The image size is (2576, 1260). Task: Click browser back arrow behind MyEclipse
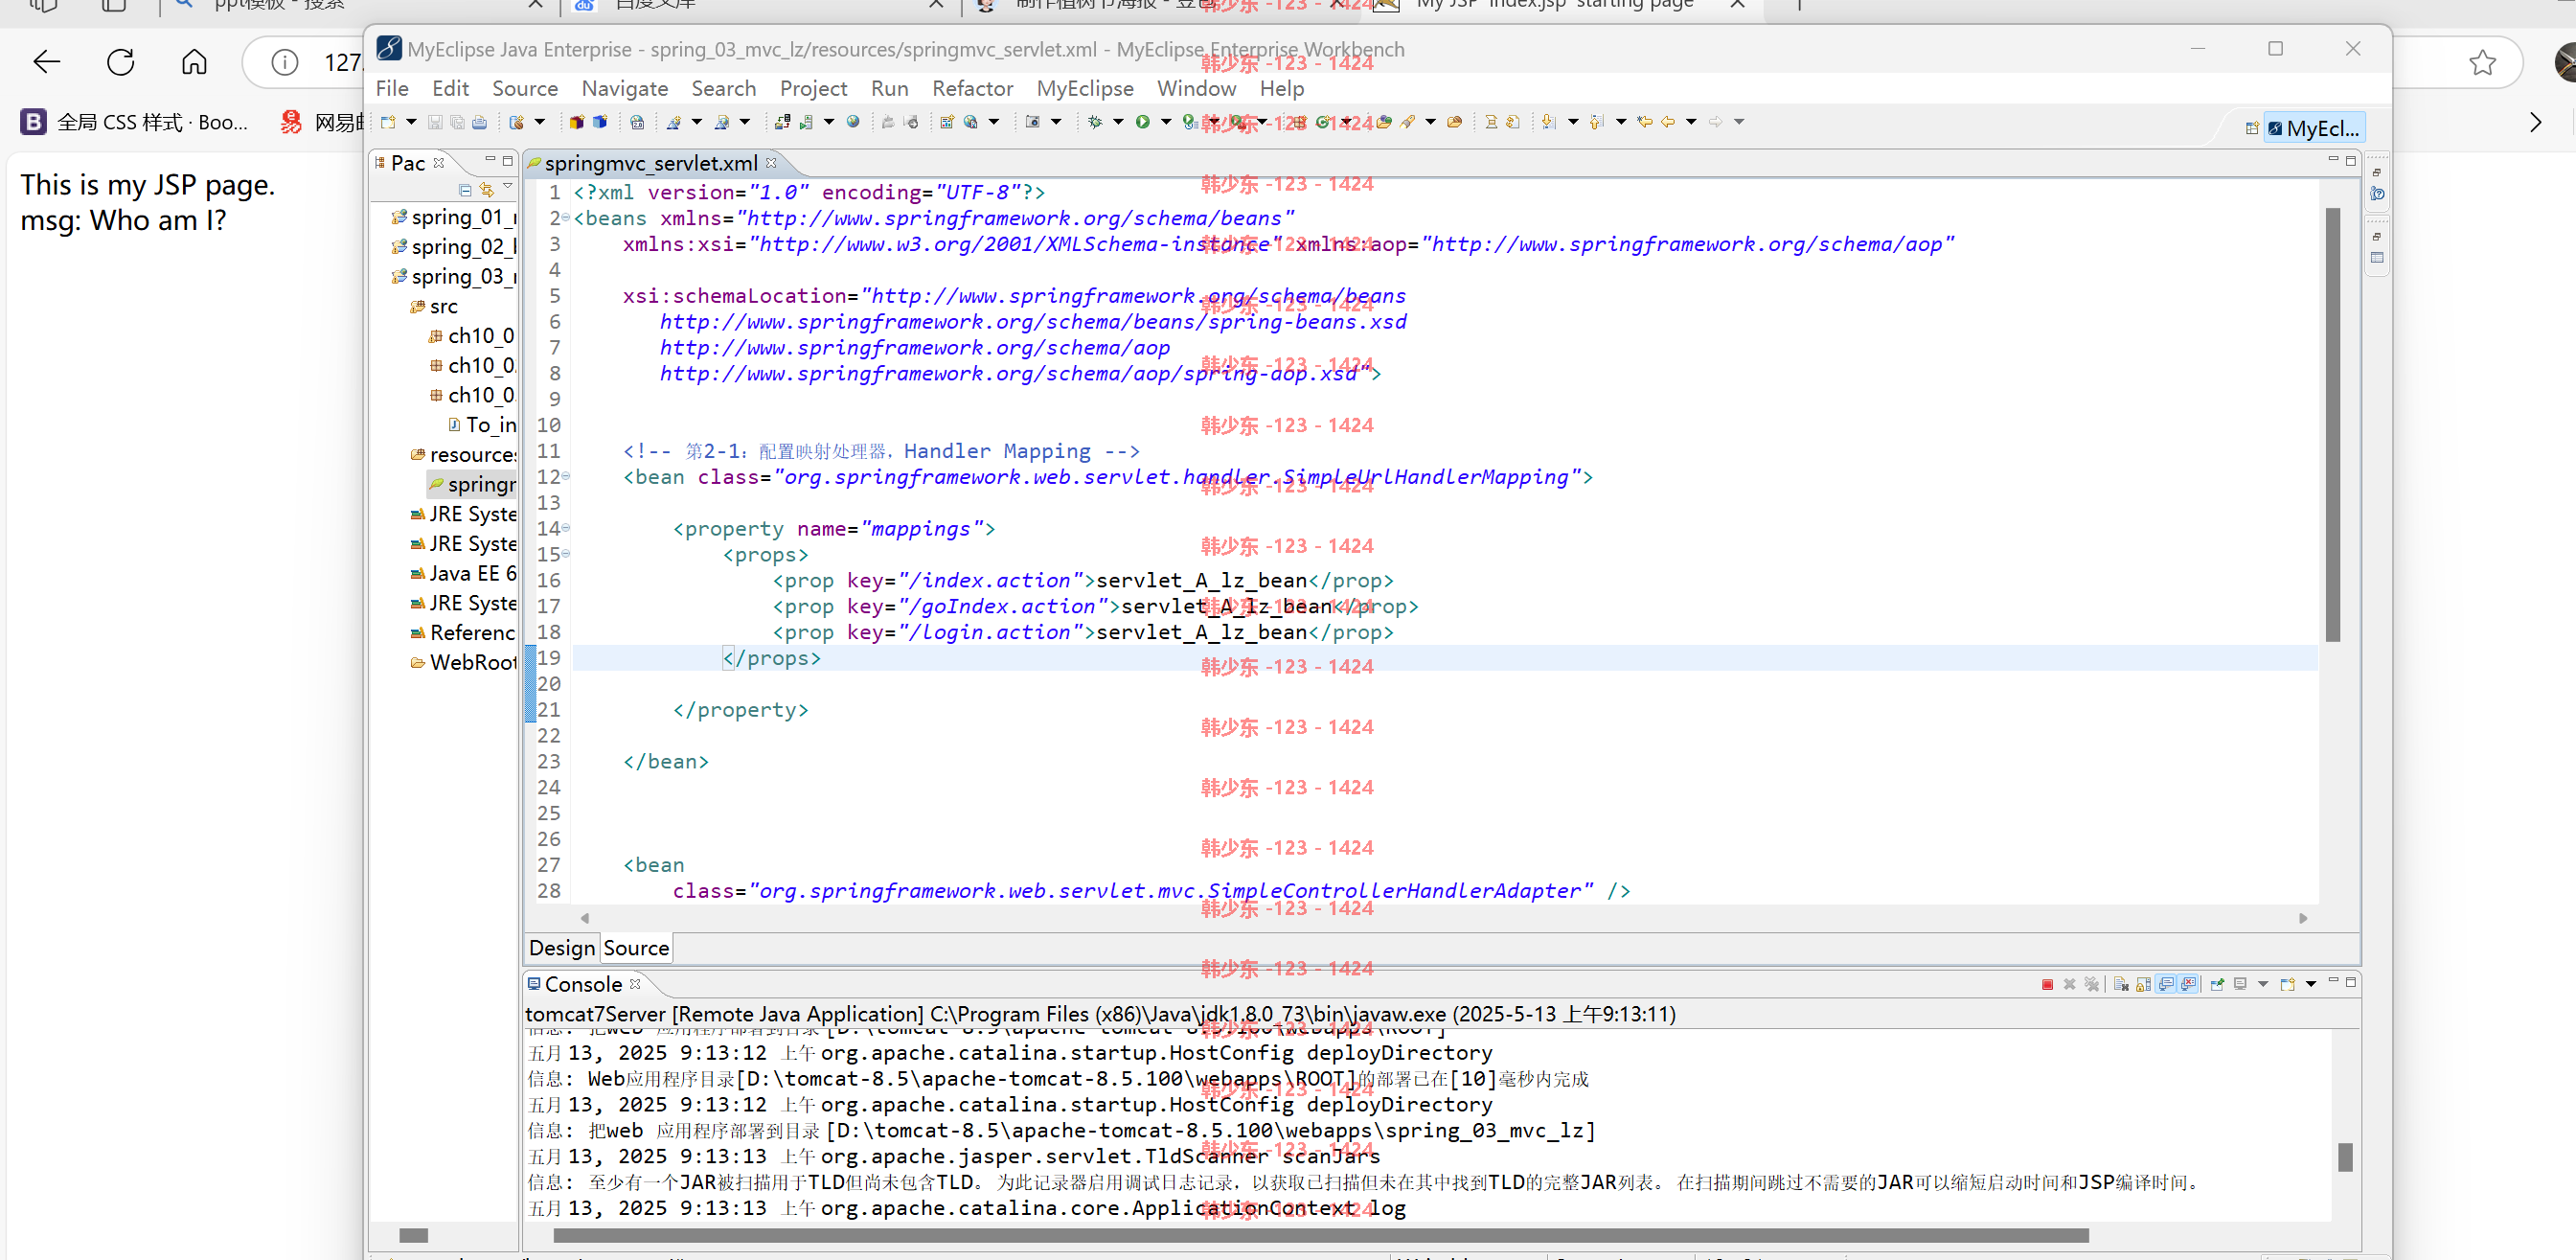46,62
